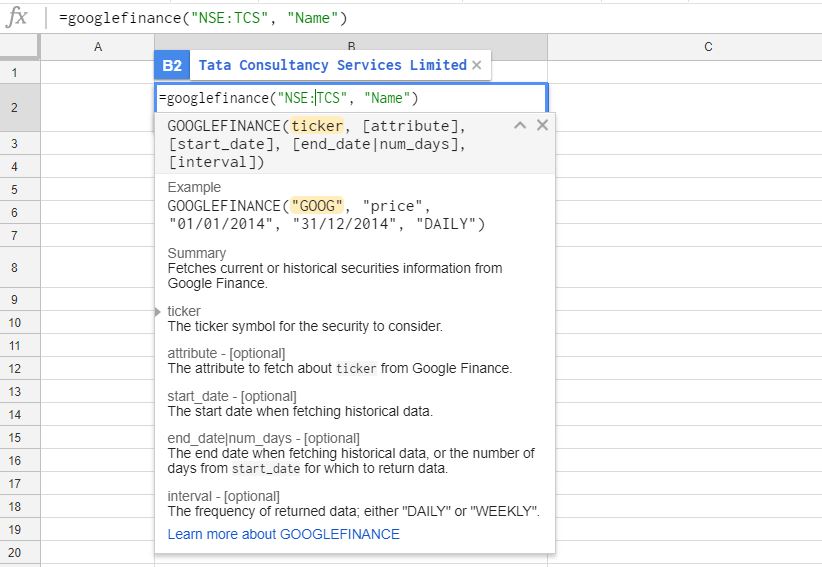This screenshot has width=822, height=567.
Task: Click cell A5
Action: tap(97, 189)
